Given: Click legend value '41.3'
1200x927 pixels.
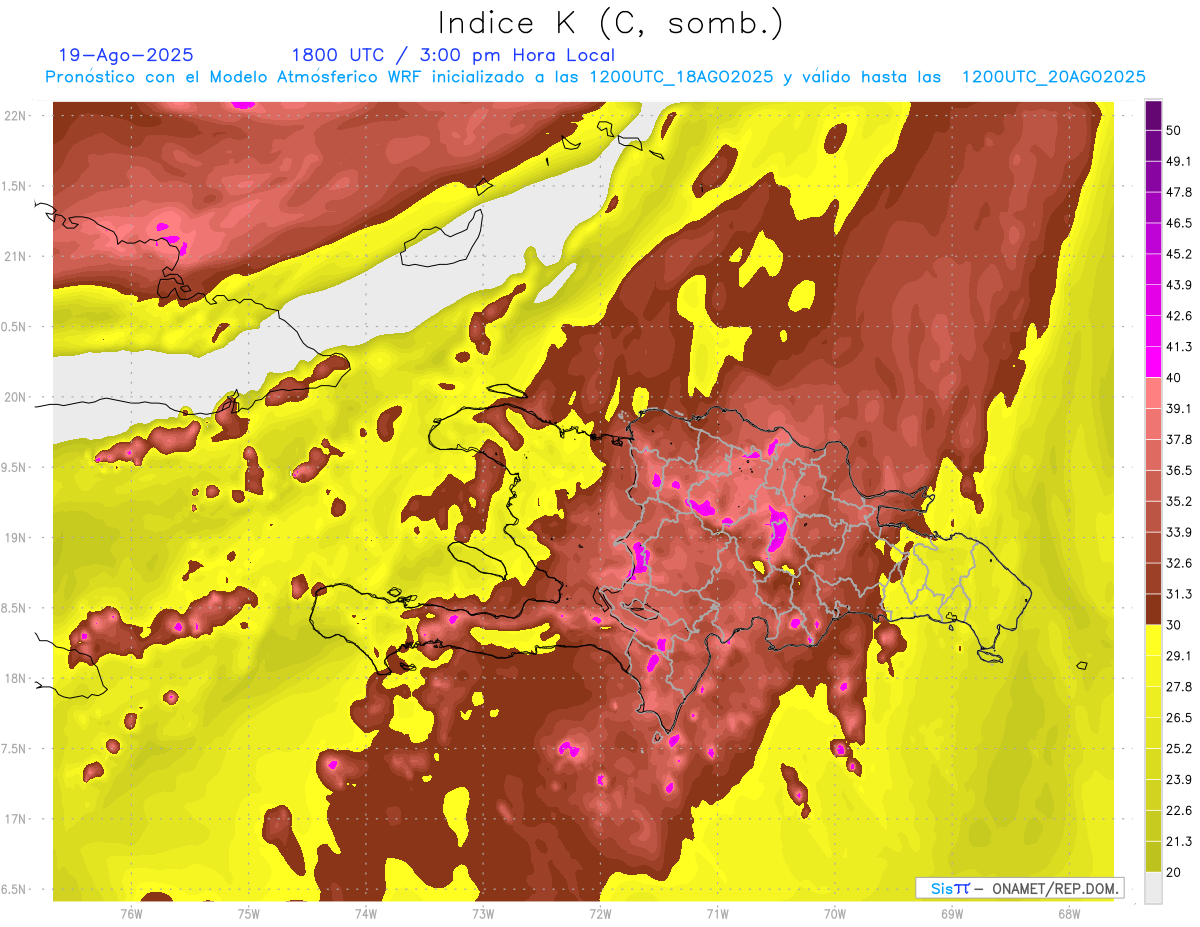Looking at the screenshot, I should 1178,347.
